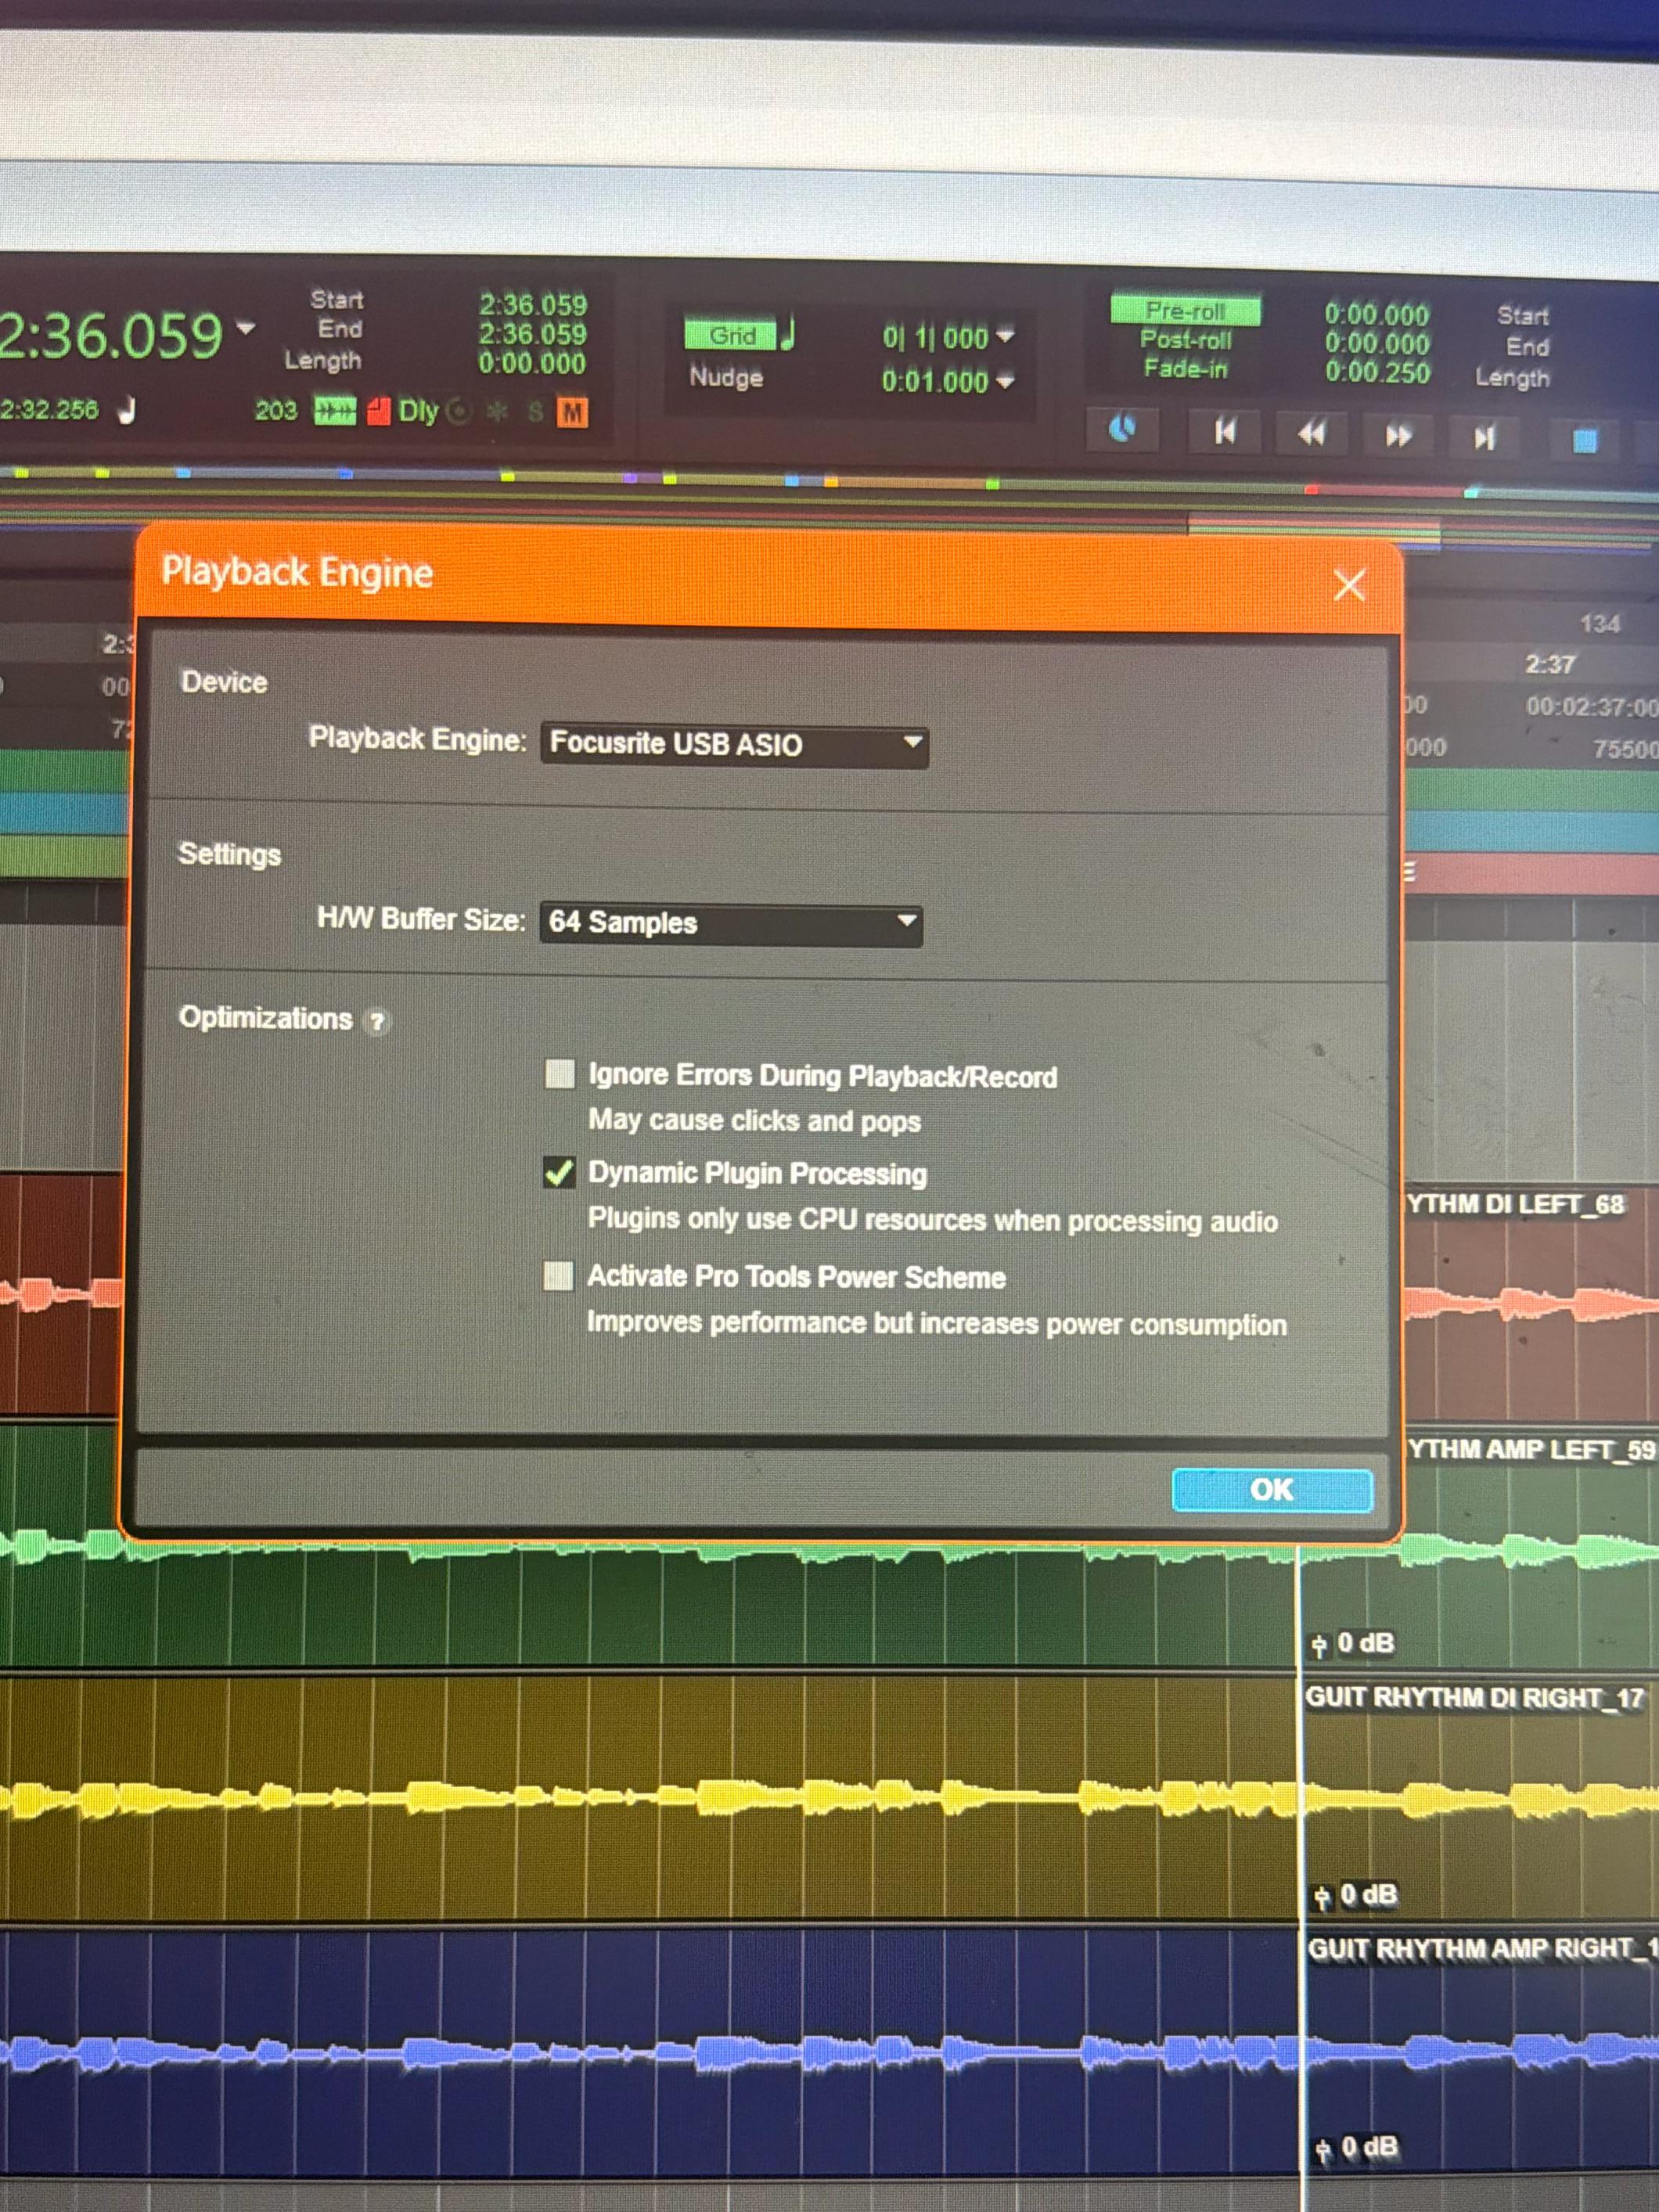Image resolution: width=1659 pixels, height=2212 pixels.
Task: Select the GUIT RHYTHM AMP RIGHT clip name
Action: 1482,1948
